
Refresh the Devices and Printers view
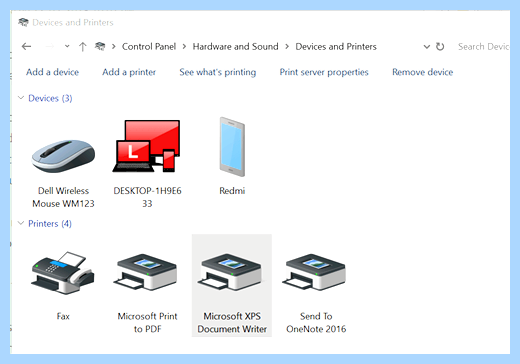tap(440, 47)
